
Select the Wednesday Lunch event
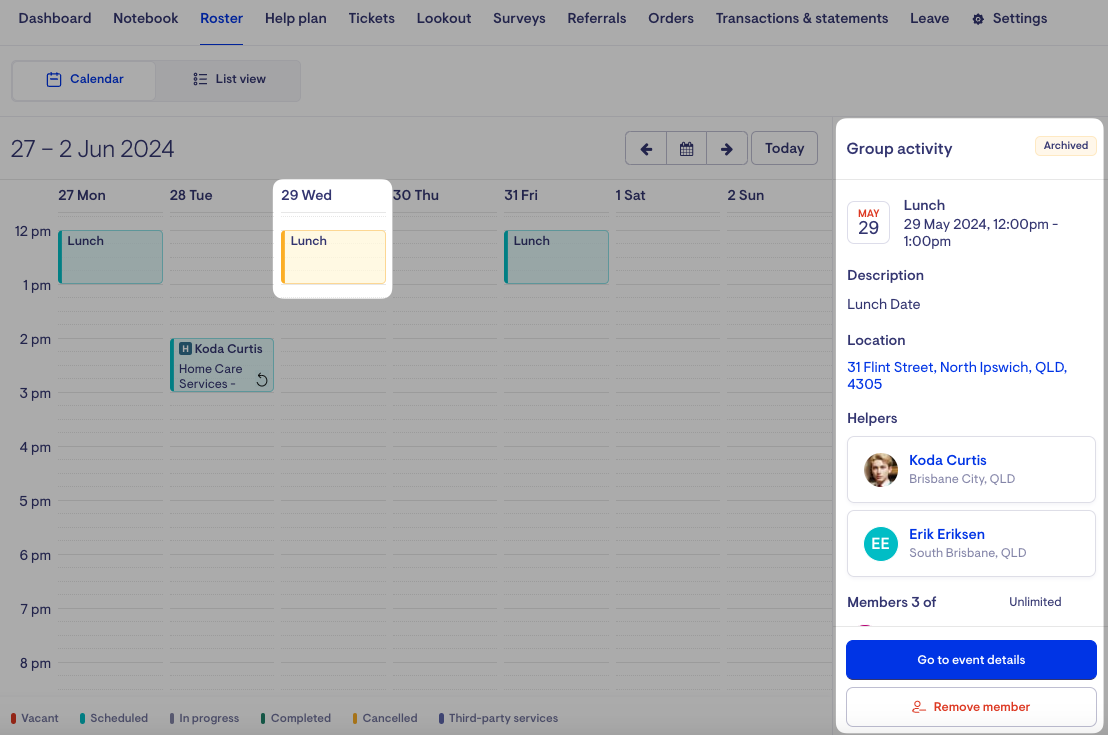click(x=333, y=257)
